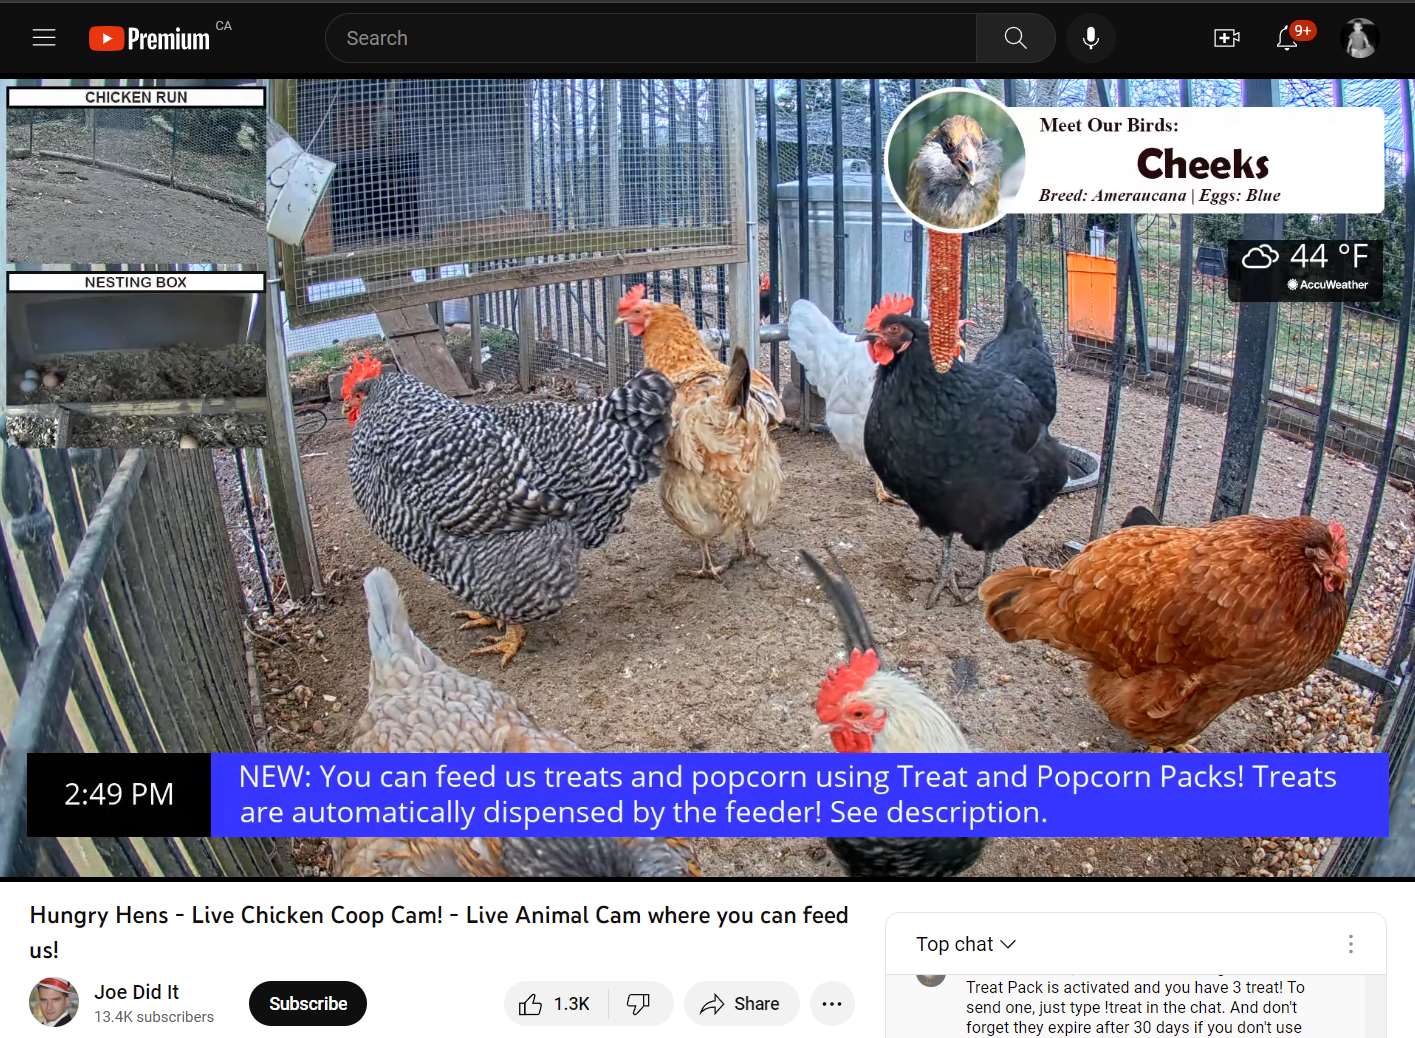Click Joe Did It channel avatar

point(54,1002)
